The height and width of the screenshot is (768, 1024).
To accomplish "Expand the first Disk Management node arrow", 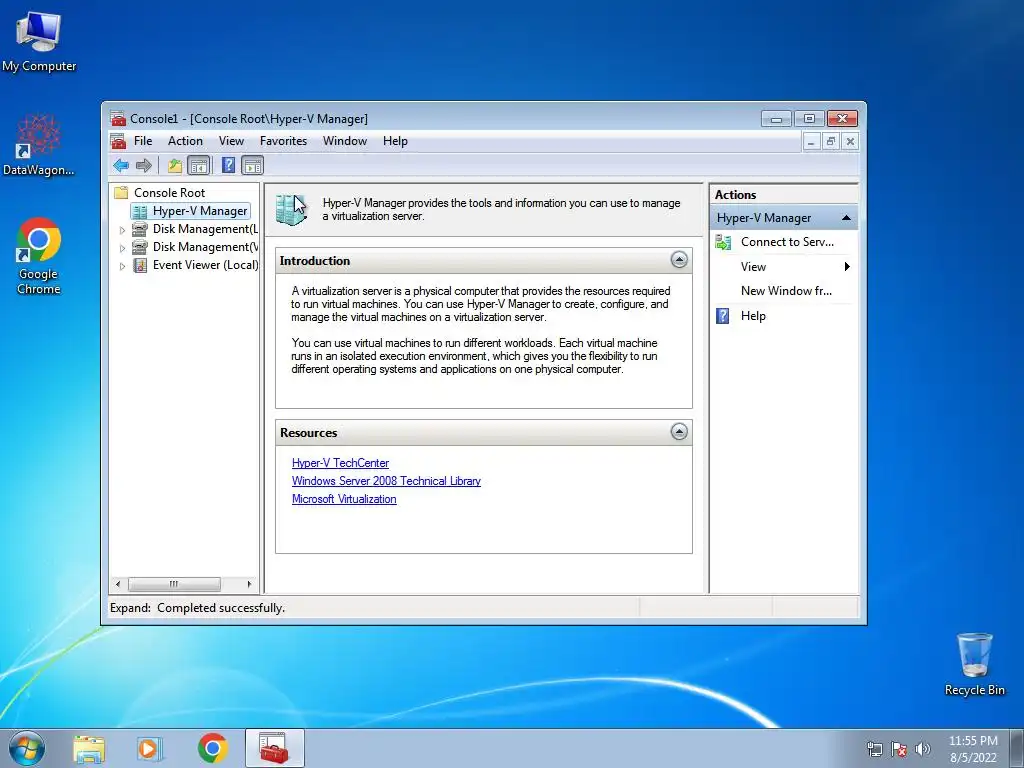I will point(122,230).
